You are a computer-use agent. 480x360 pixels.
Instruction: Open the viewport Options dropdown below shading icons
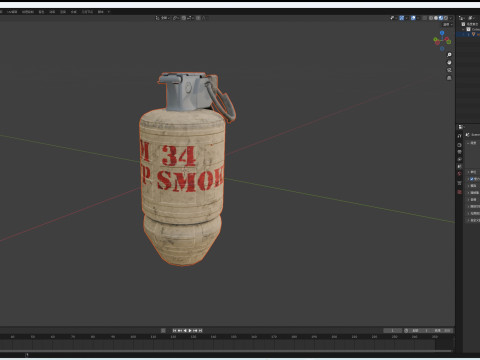[x=447, y=24]
